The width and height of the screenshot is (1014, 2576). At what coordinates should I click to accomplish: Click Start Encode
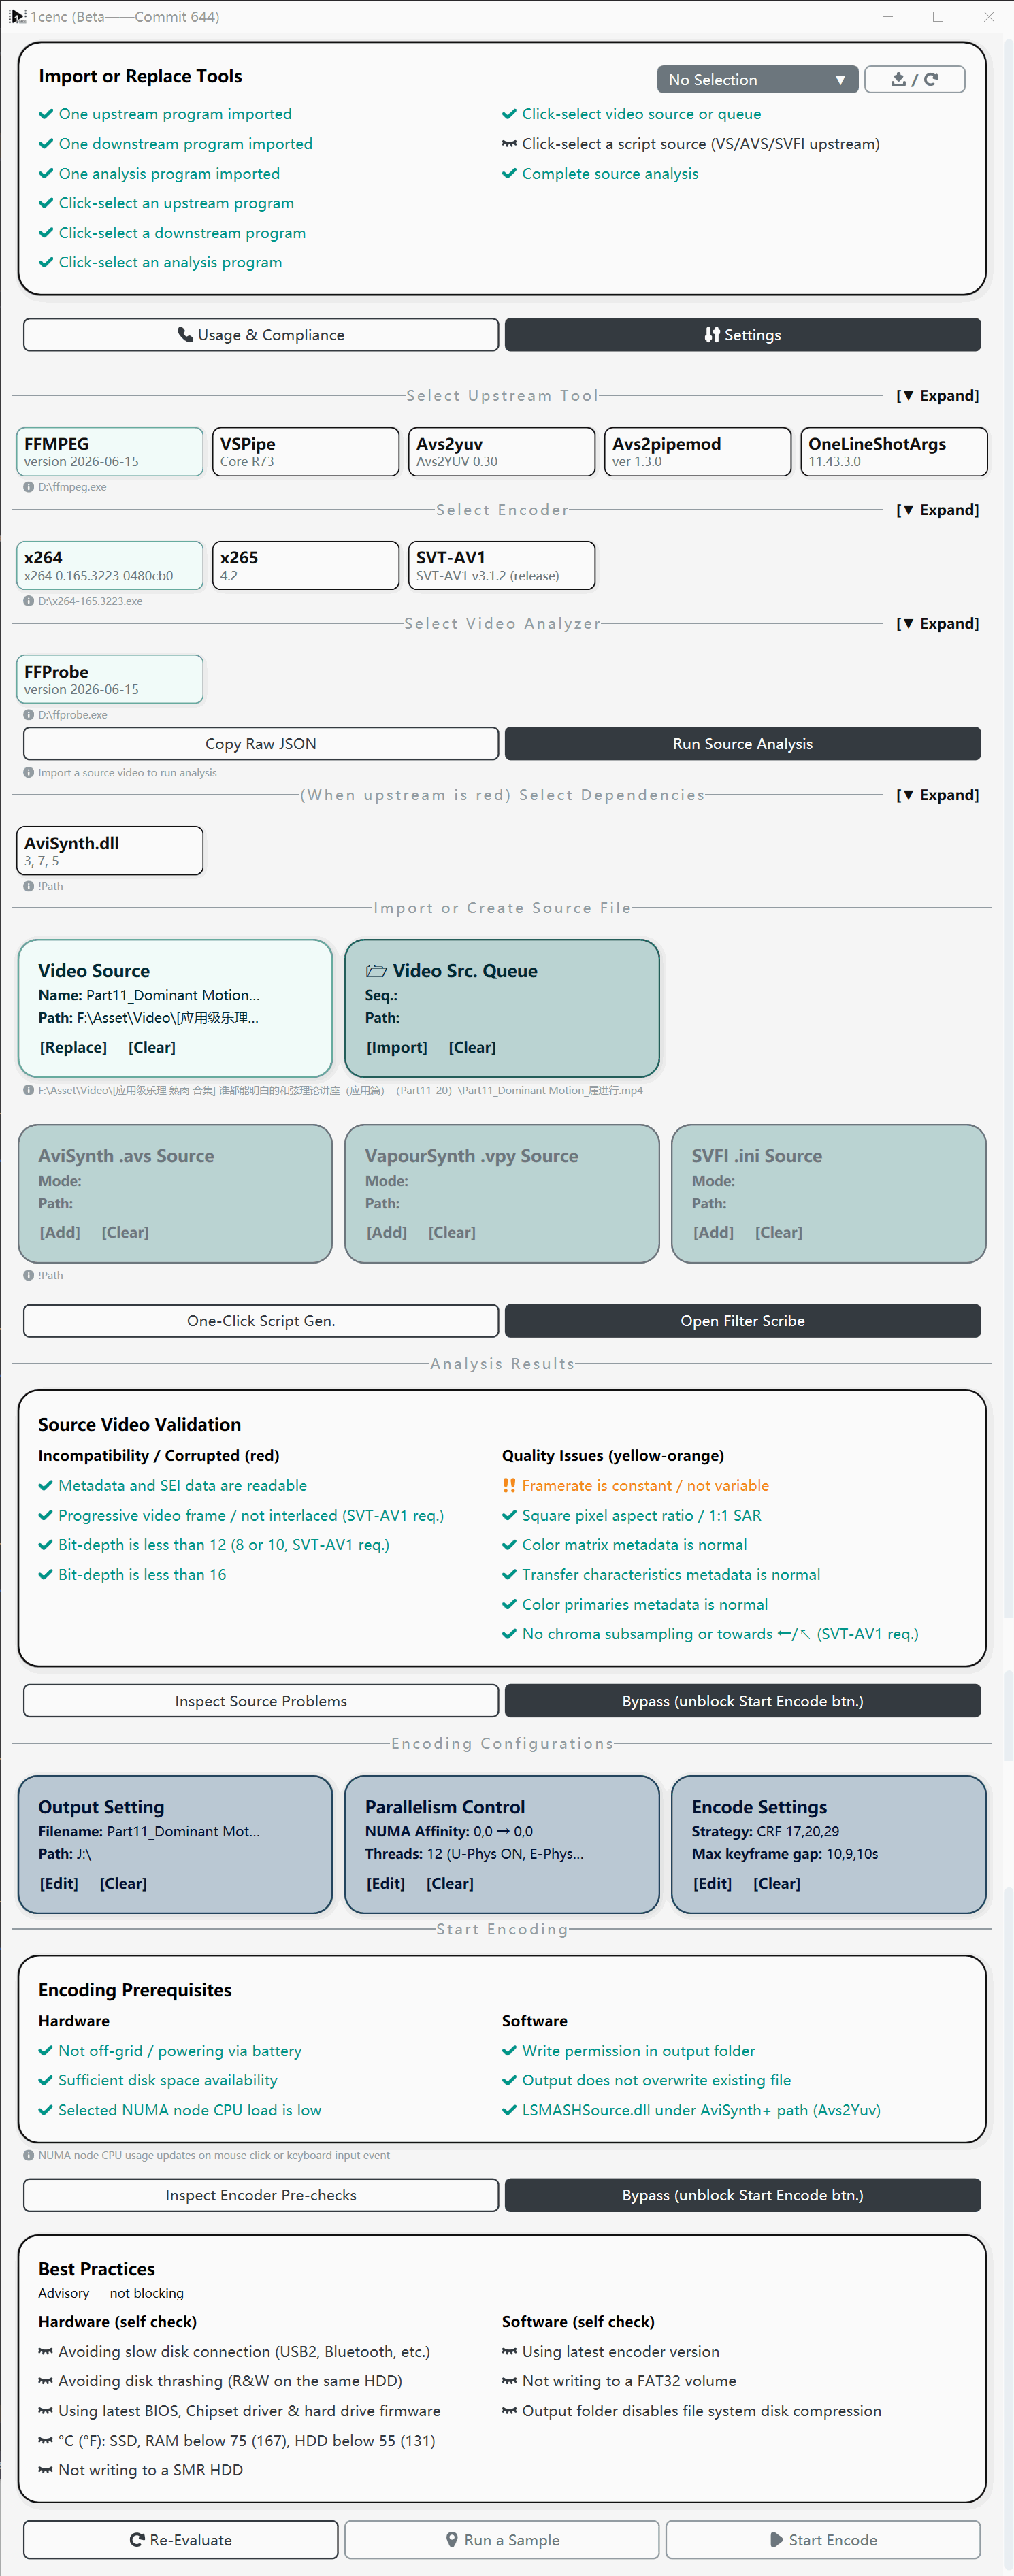[823, 2540]
